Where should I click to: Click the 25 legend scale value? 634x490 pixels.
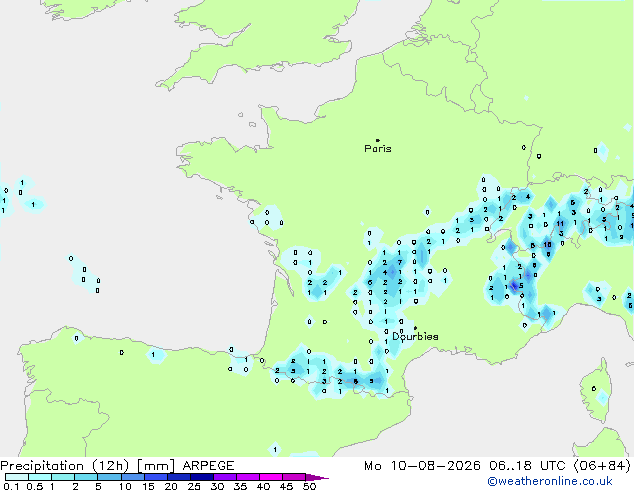[194, 486]
